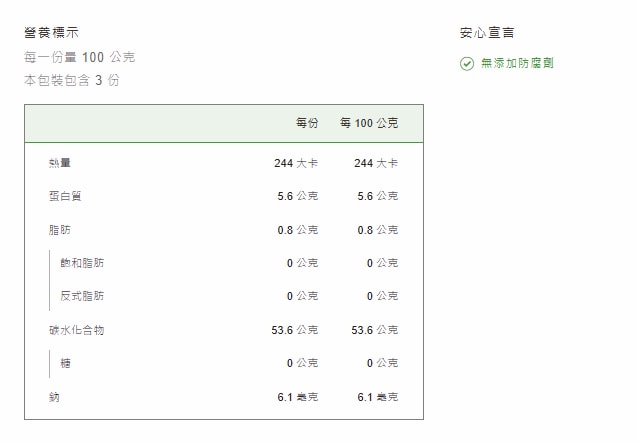This screenshot has height=443, width=639.
Task: Click the 每 100 公克 column header
Action: [x=368, y=123]
